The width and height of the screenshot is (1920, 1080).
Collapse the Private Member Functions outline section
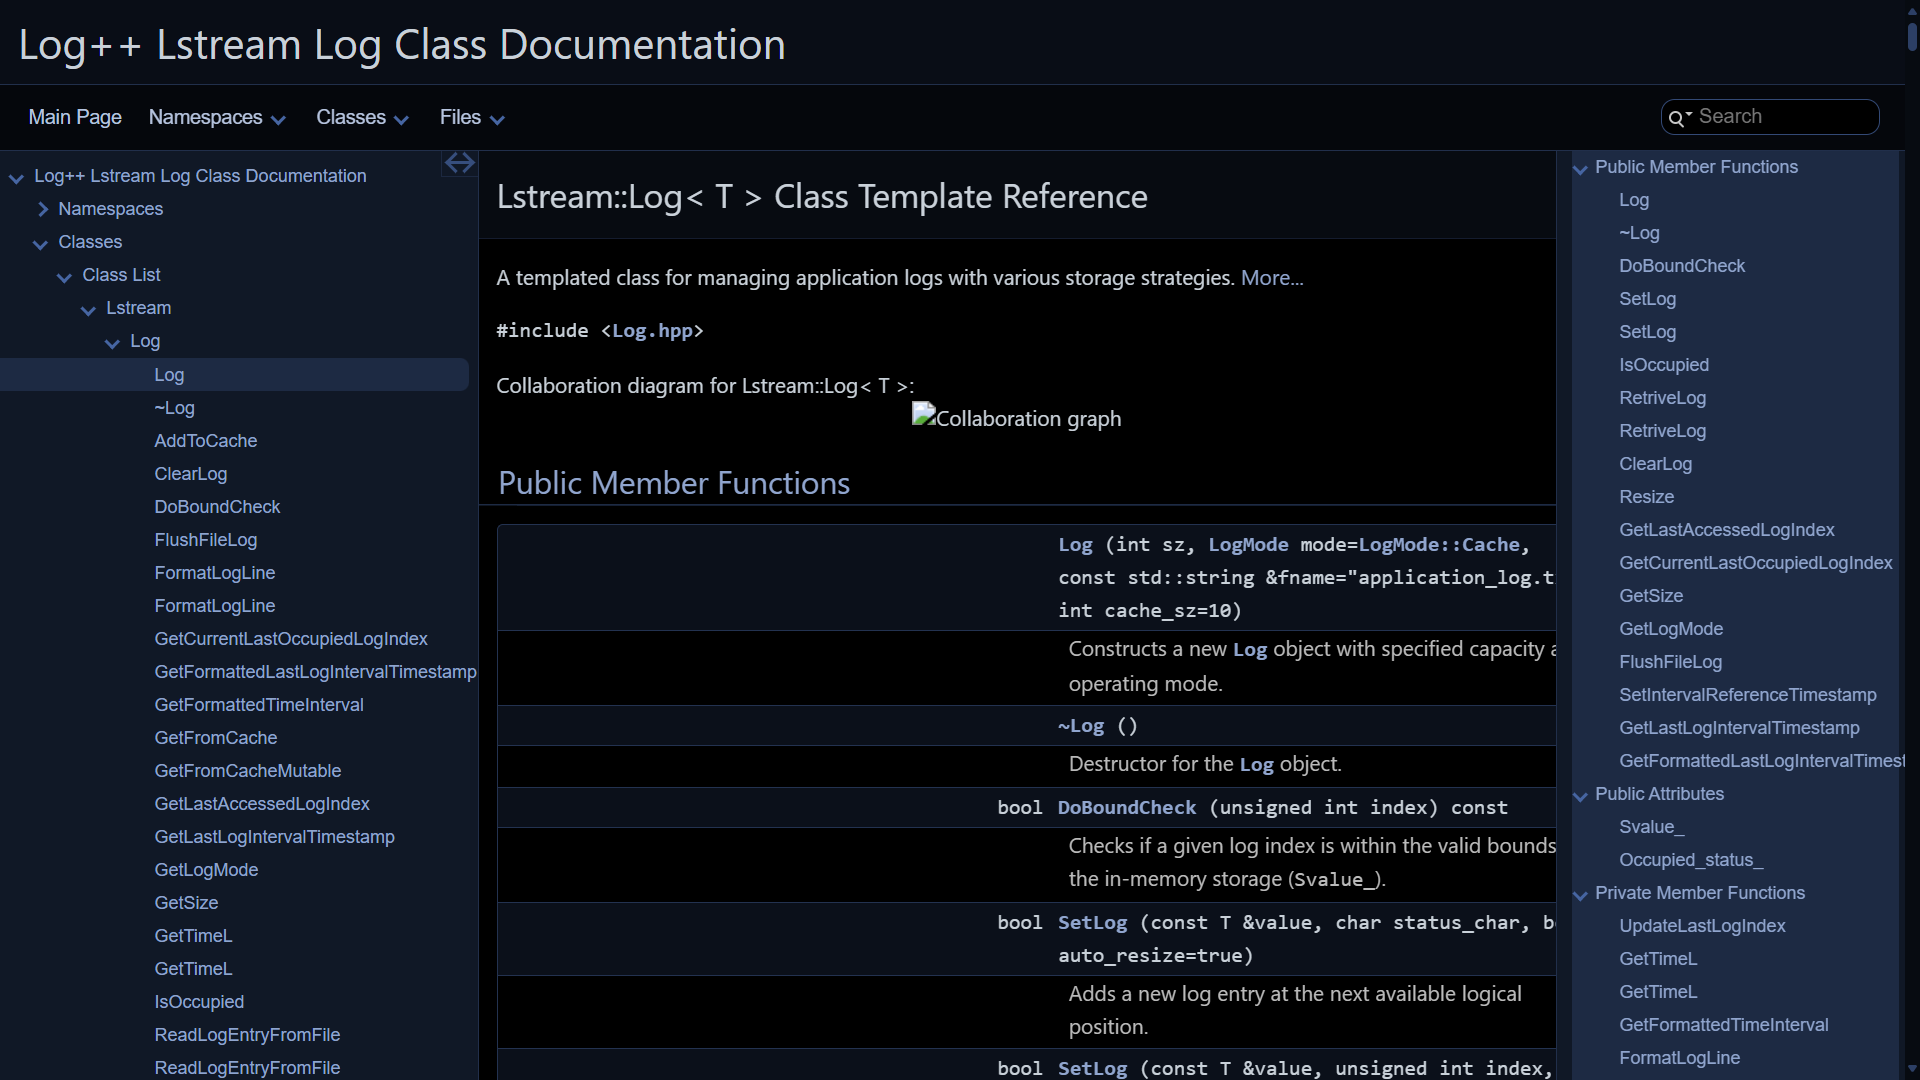1581,895
